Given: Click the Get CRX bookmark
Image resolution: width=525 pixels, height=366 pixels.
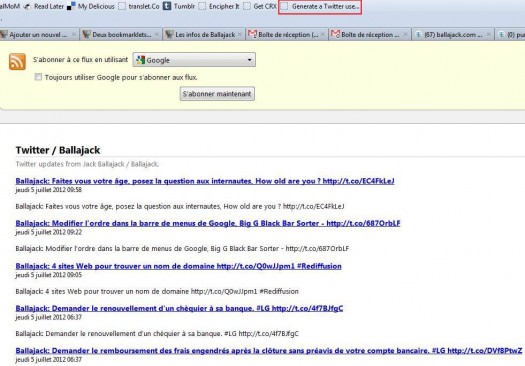Looking at the screenshot, I should [x=260, y=6].
